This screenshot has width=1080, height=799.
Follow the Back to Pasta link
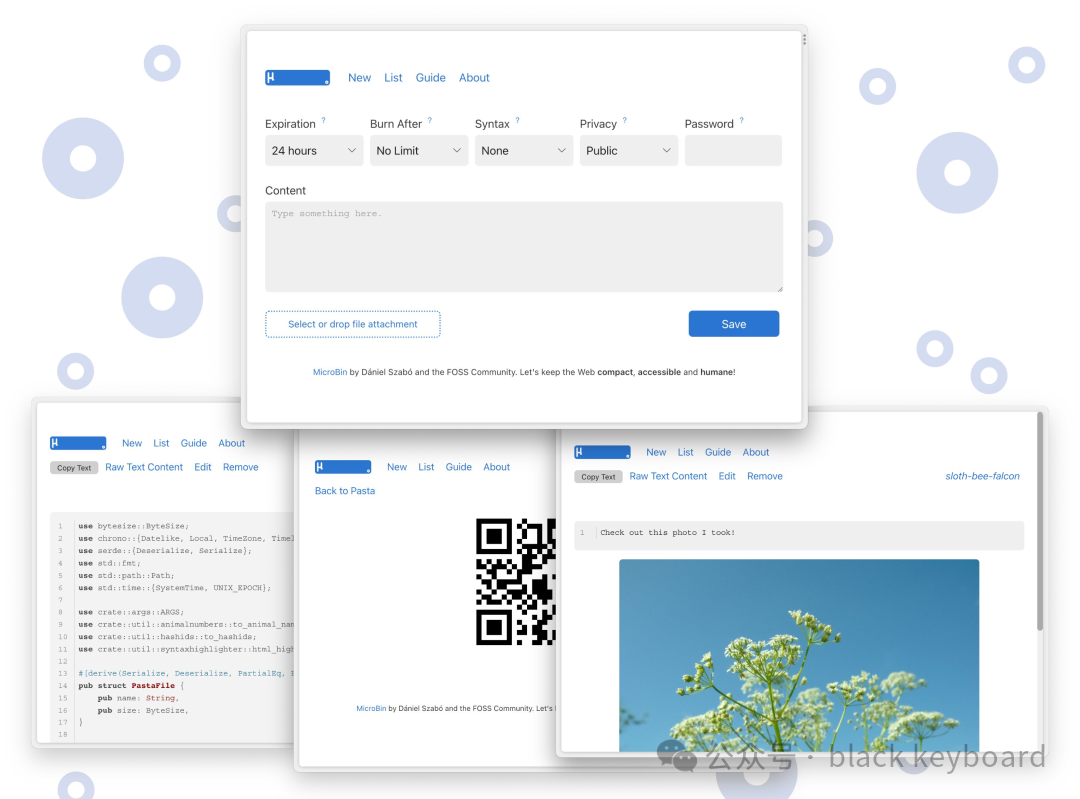point(345,491)
